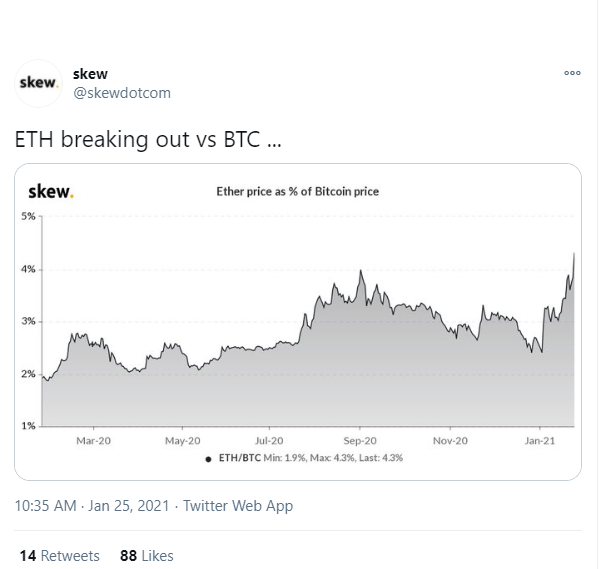Screen dimensions: 613x569
Task: Click the ETH/BTC legend dot marker
Action: (x=208, y=459)
